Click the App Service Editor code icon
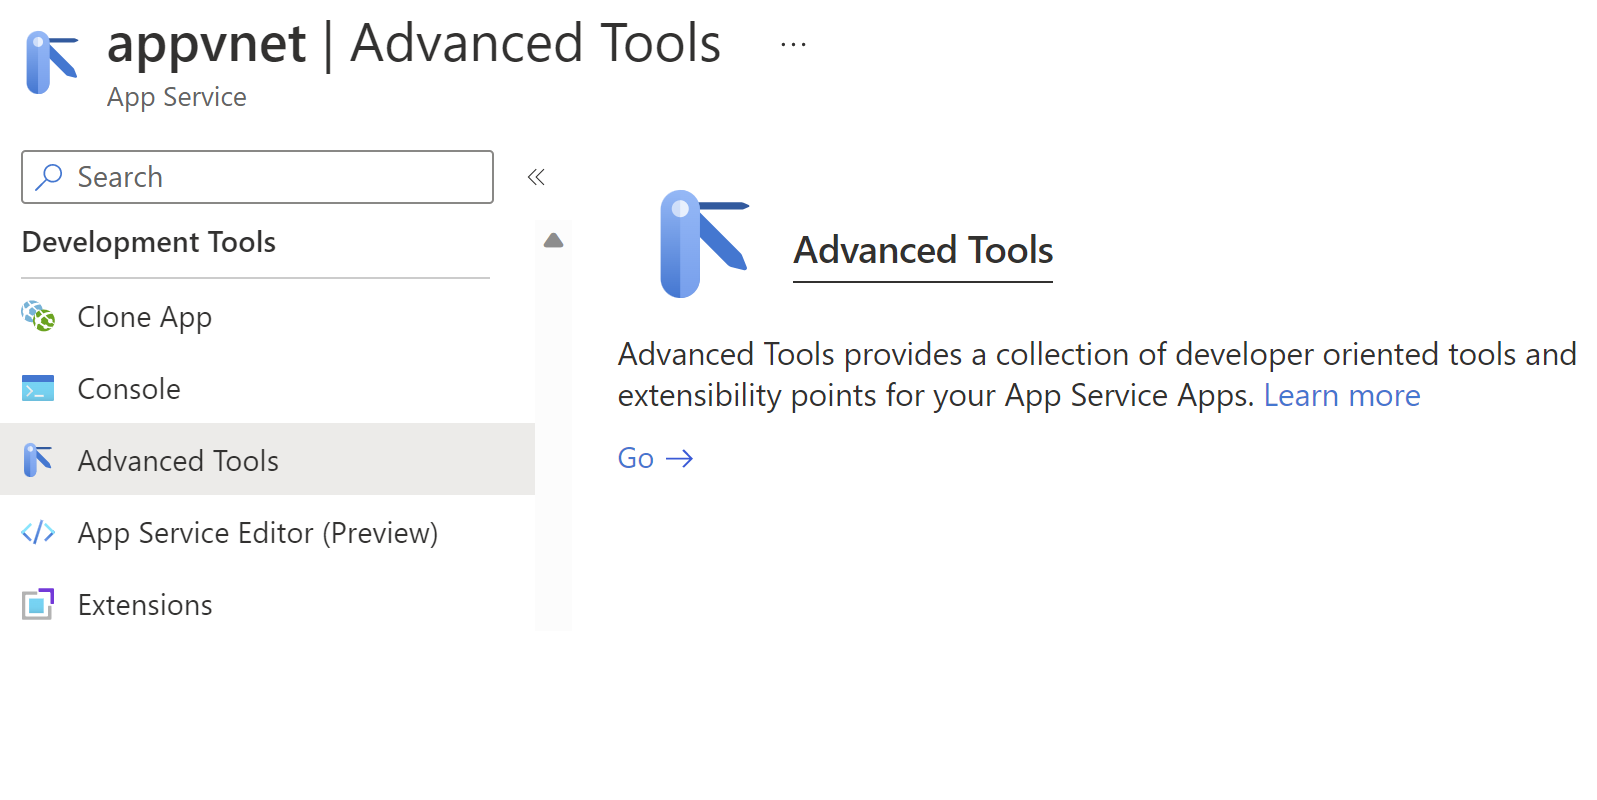 (38, 532)
